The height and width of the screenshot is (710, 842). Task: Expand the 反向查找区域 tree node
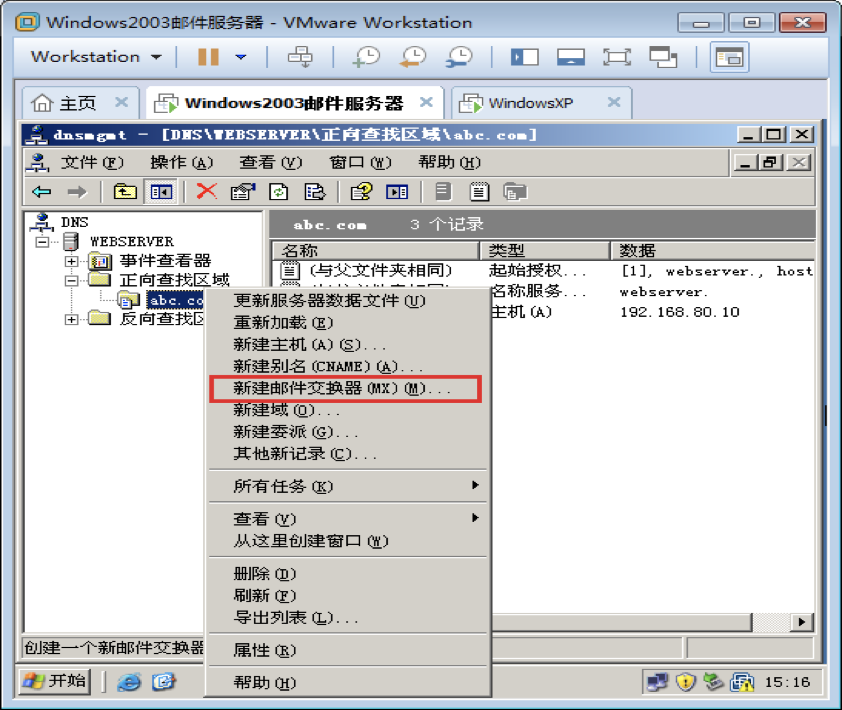pyautogui.click(x=71, y=320)
